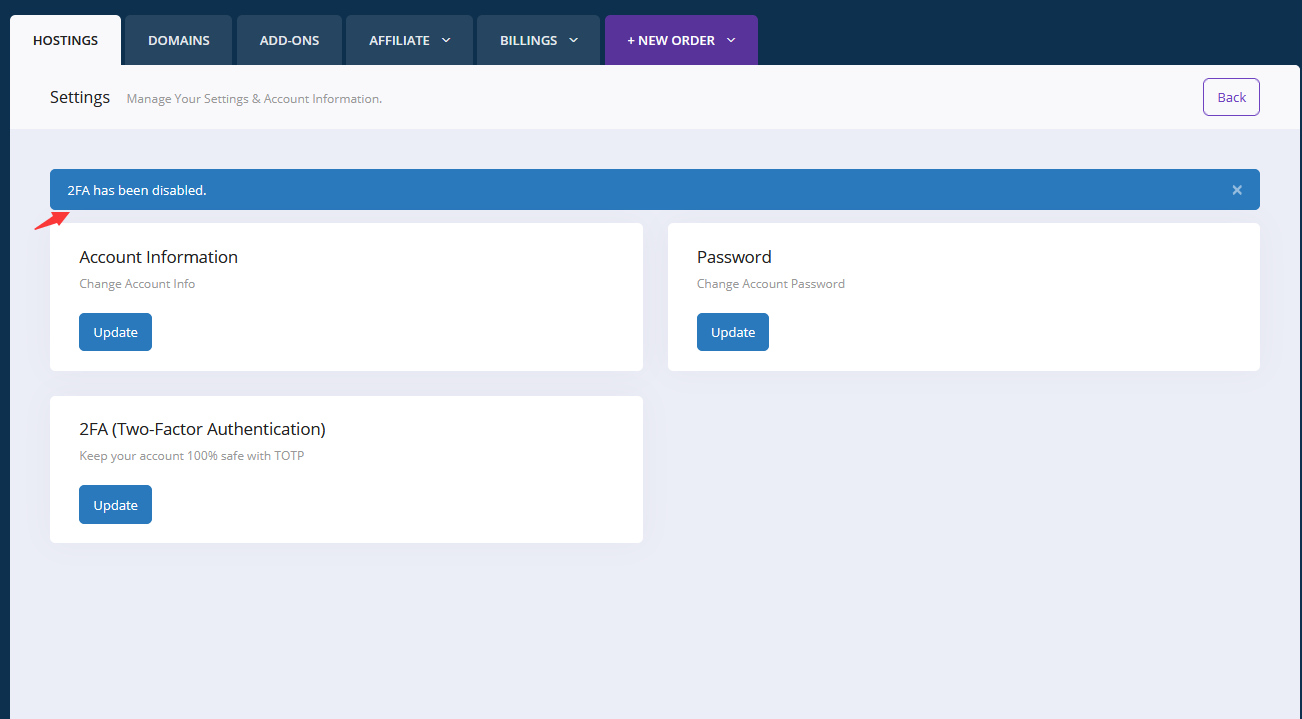Update the Account Information settings
The height and width of the screenshot is (719, 1302).
(115, 331)
